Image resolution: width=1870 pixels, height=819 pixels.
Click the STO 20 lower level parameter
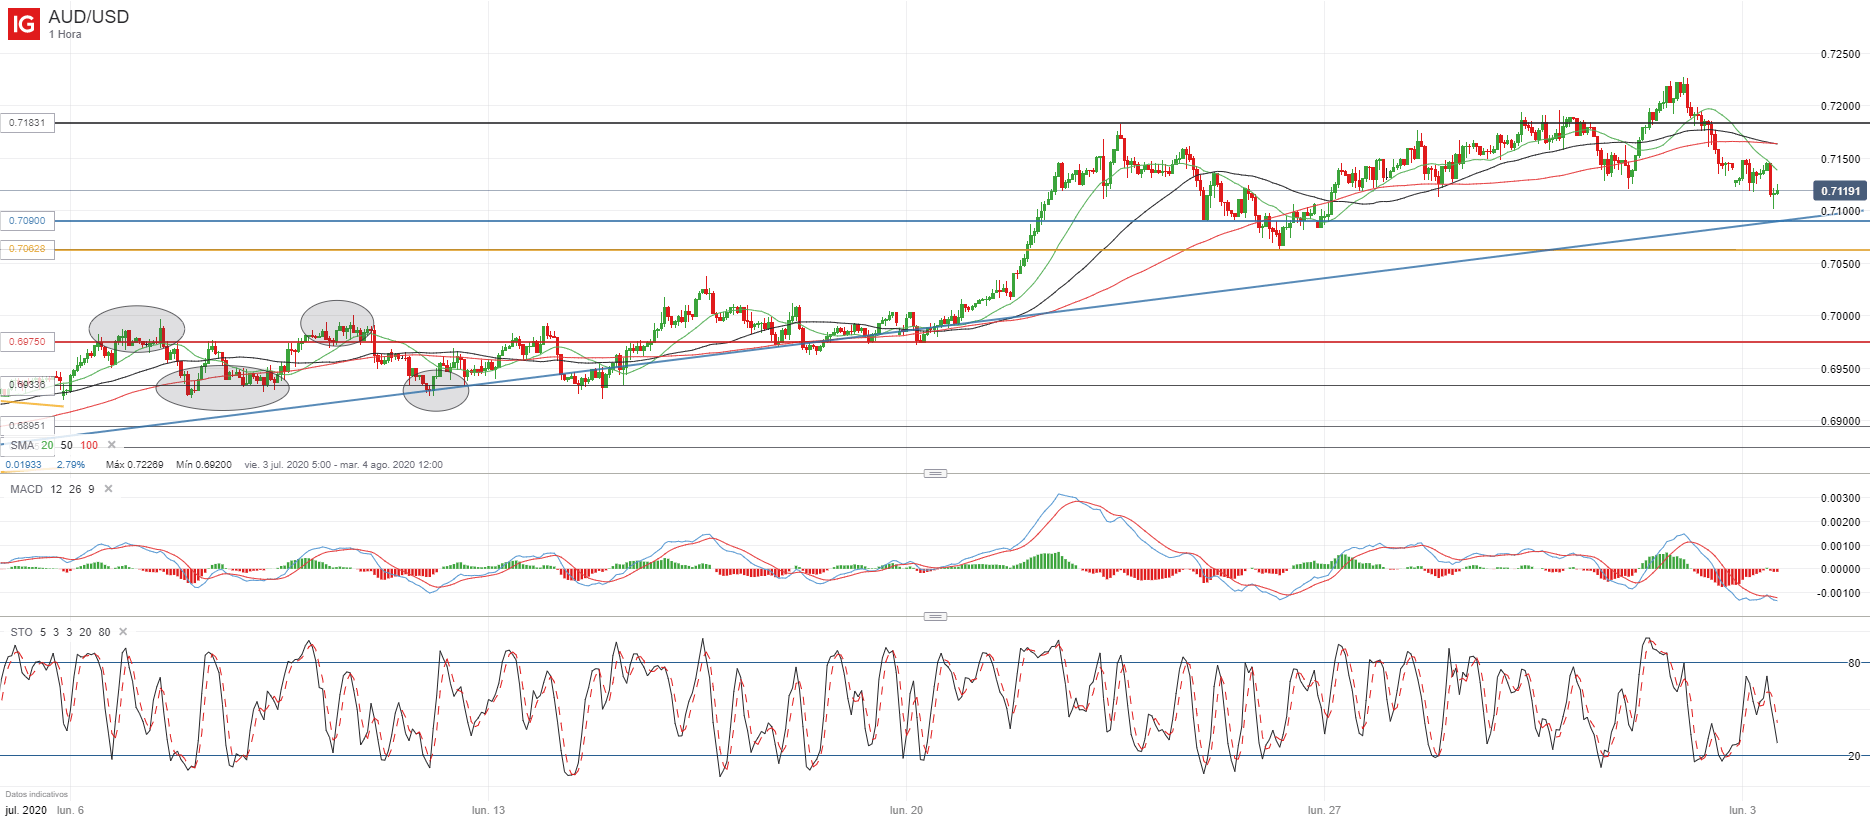[x=85, y=632]
